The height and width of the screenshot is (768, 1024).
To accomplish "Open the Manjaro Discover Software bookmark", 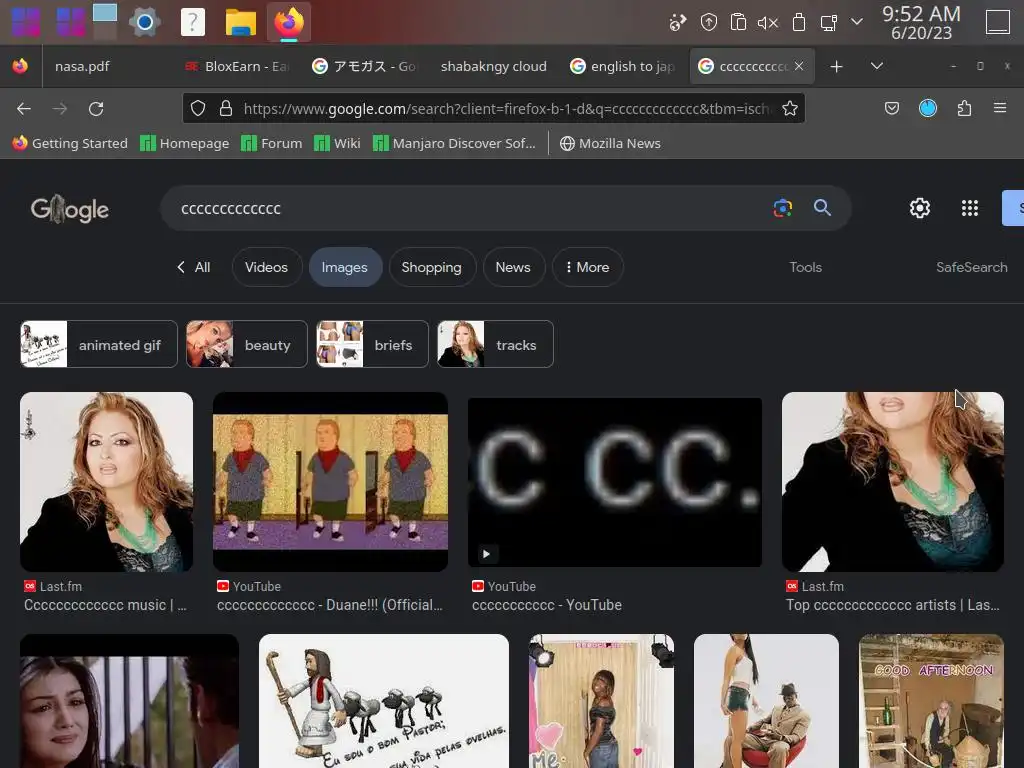I will [454, 143].
